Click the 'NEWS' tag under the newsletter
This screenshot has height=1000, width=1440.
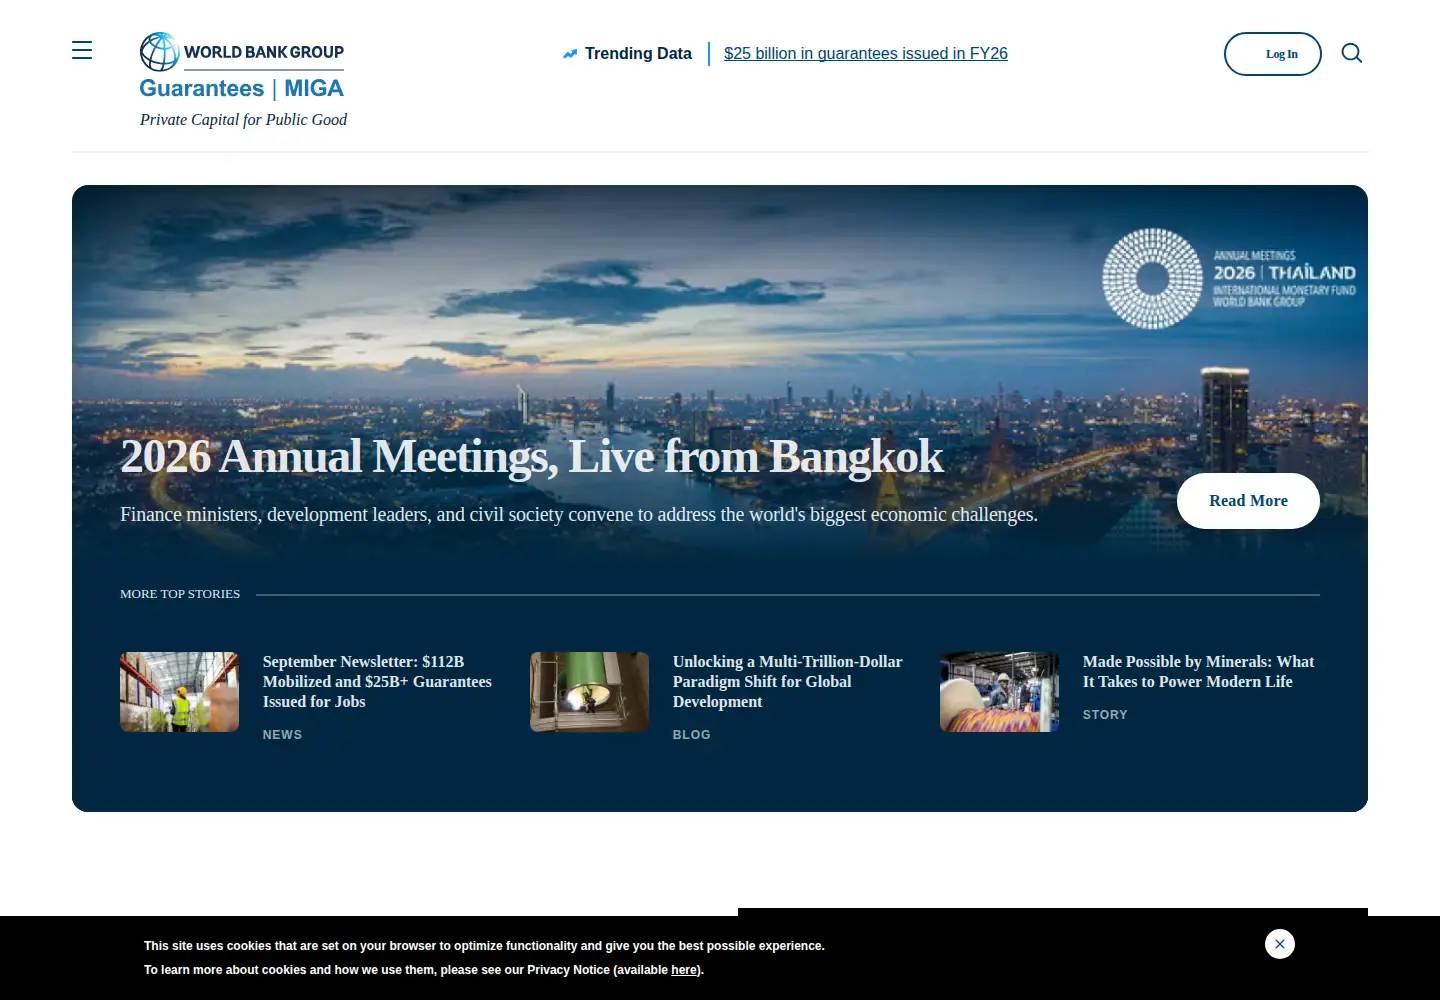tap(282, 735)
